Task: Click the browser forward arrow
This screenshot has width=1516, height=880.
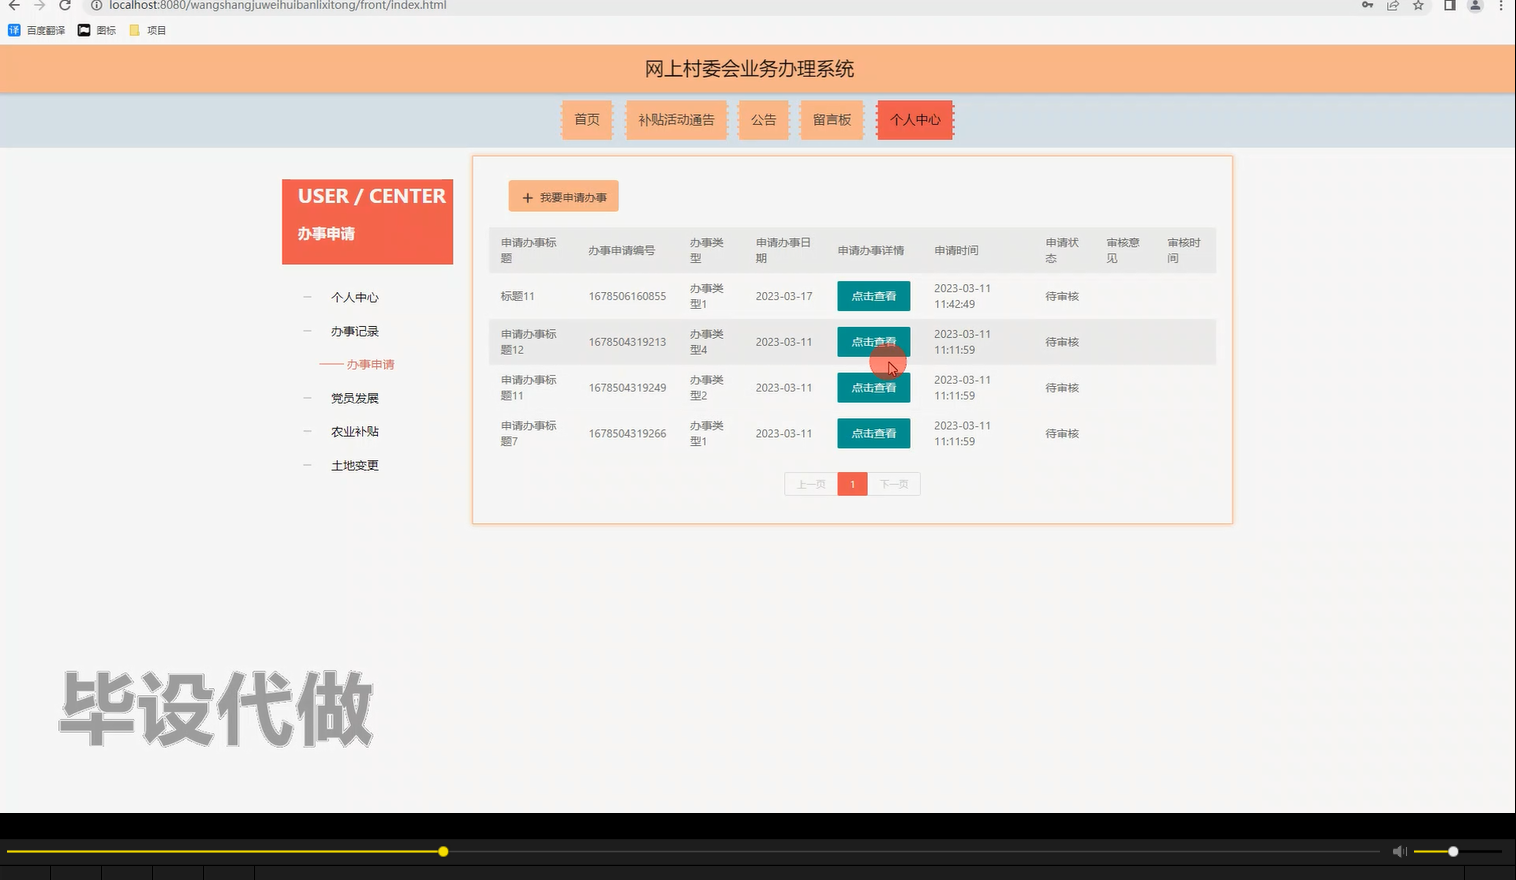Action: coord(40,5)
